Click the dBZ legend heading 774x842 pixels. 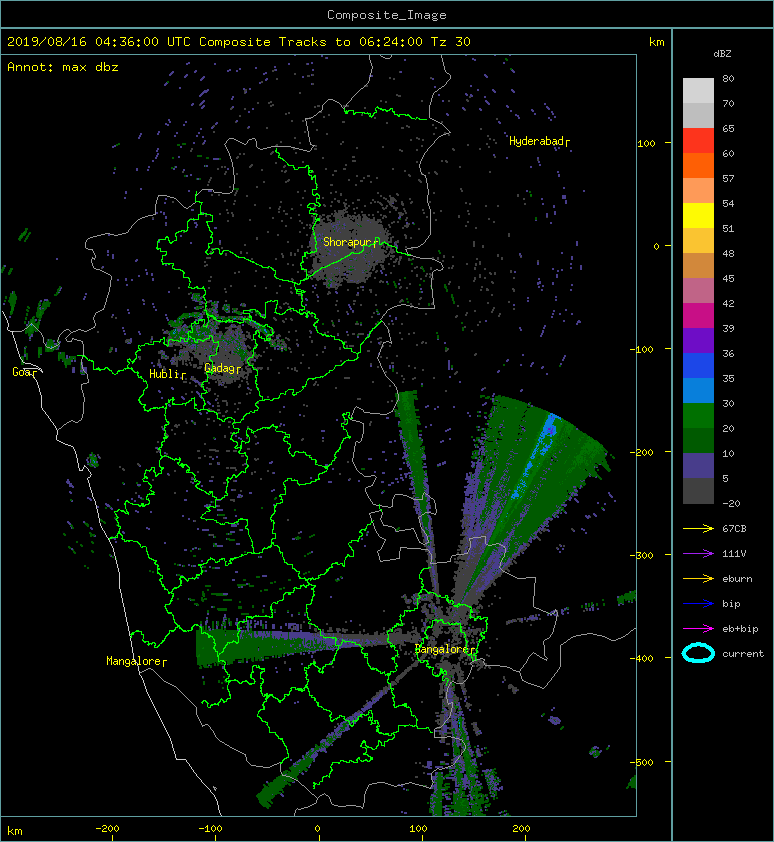pyautogui.click(x=722, y=54)
